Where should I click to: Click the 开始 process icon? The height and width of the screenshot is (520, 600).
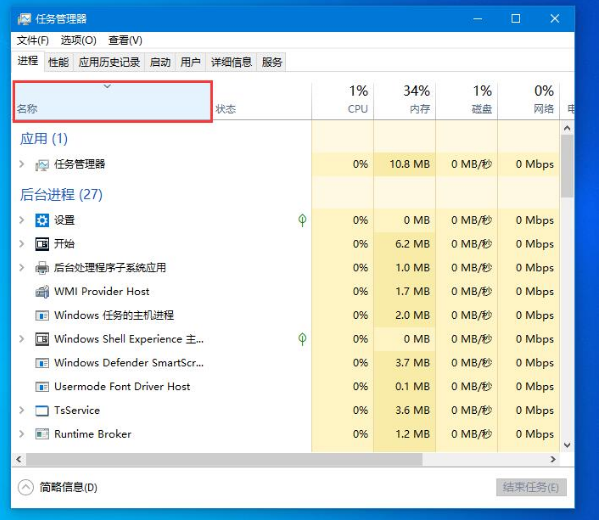coord(42,244)
